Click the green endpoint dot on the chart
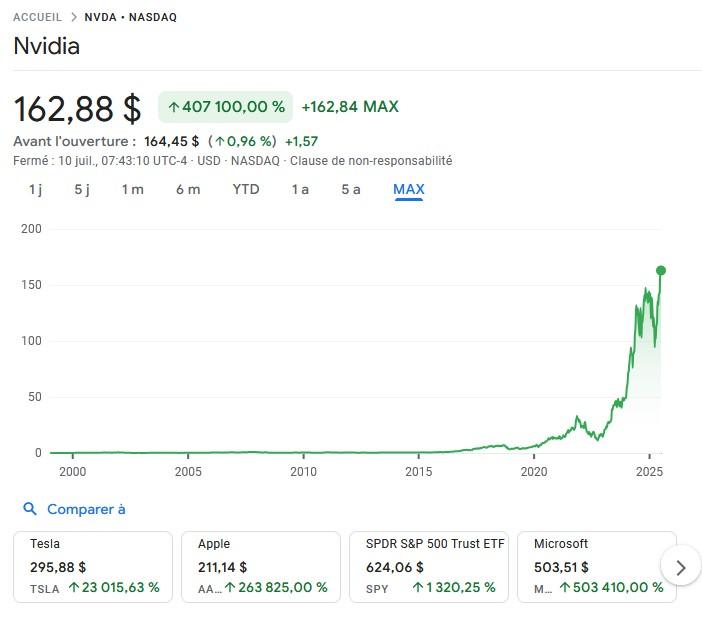The image size is (702, 618). click(x=660, y=270)
